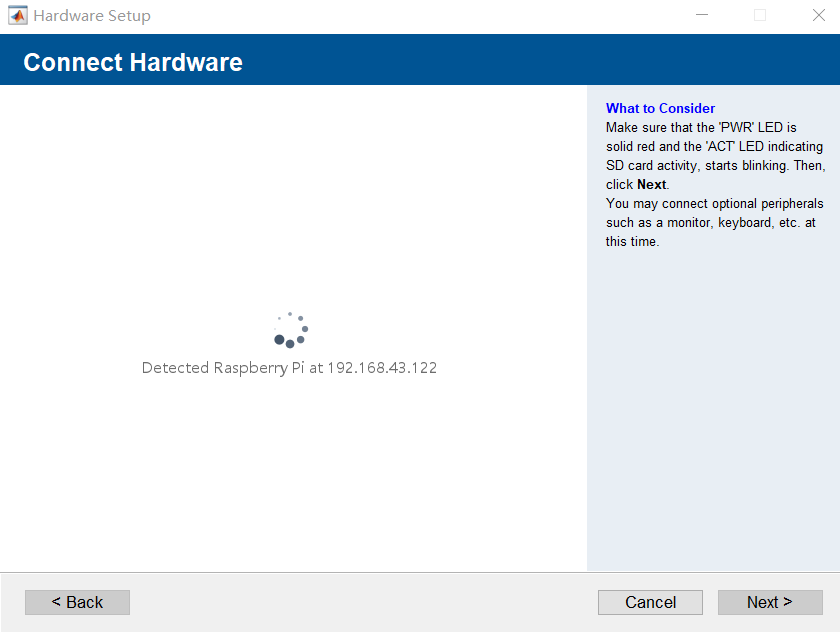840x632 pixels.
Task: Click the 'Connect Hardware' header title
Action: 132,62
